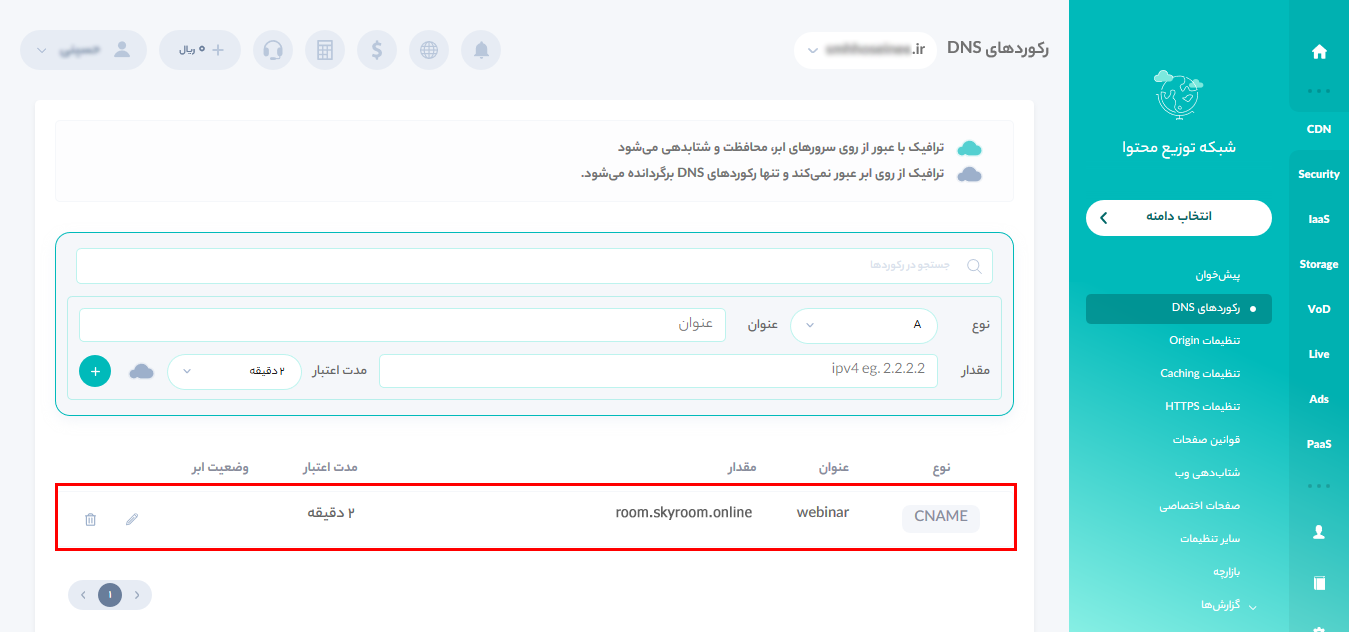Open the notifications bell icon
This screenshot has width=1349, height=632.
481,50
